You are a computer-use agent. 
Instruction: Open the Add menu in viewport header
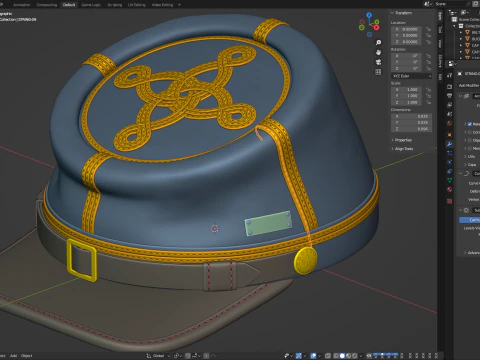click(x=13, y=356)
